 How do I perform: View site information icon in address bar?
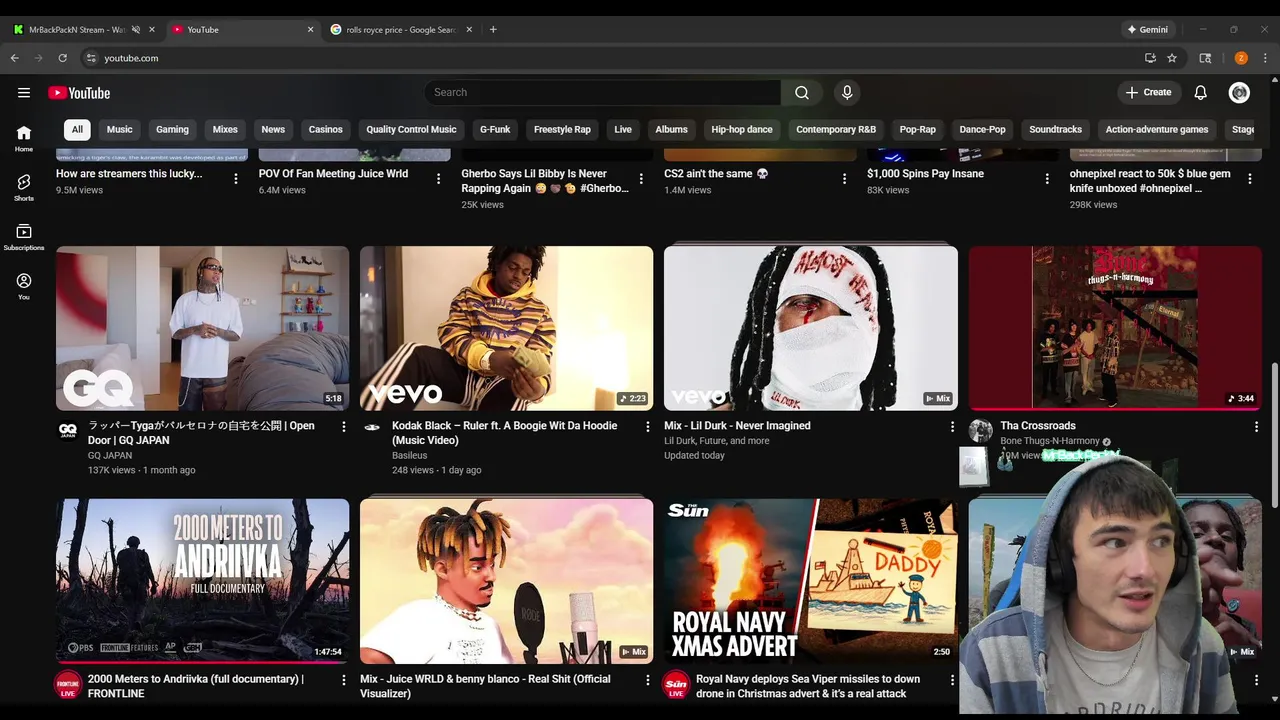91,58
